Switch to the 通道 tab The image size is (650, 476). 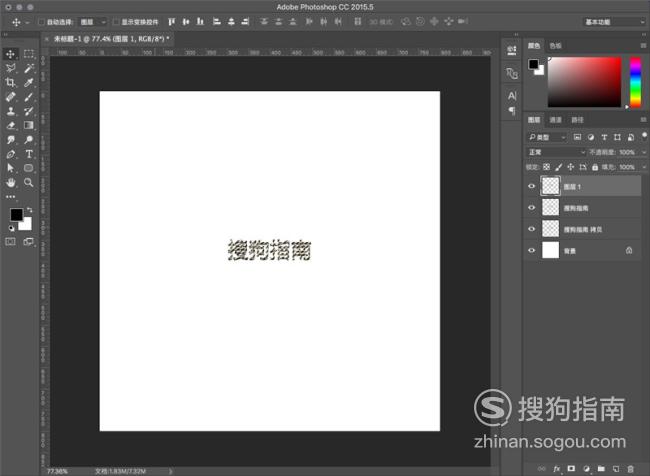555,120
